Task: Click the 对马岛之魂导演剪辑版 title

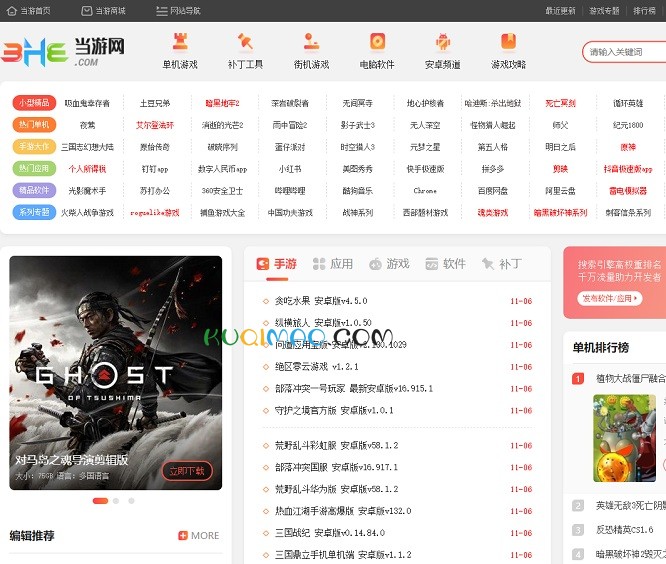Action: pyautogui.click(x=71, y=460)
